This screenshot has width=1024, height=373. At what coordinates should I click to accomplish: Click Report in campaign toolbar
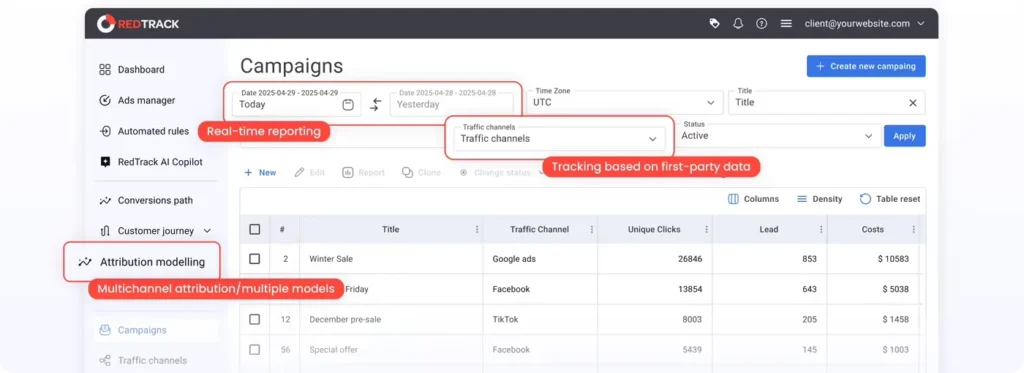point(364,172)
